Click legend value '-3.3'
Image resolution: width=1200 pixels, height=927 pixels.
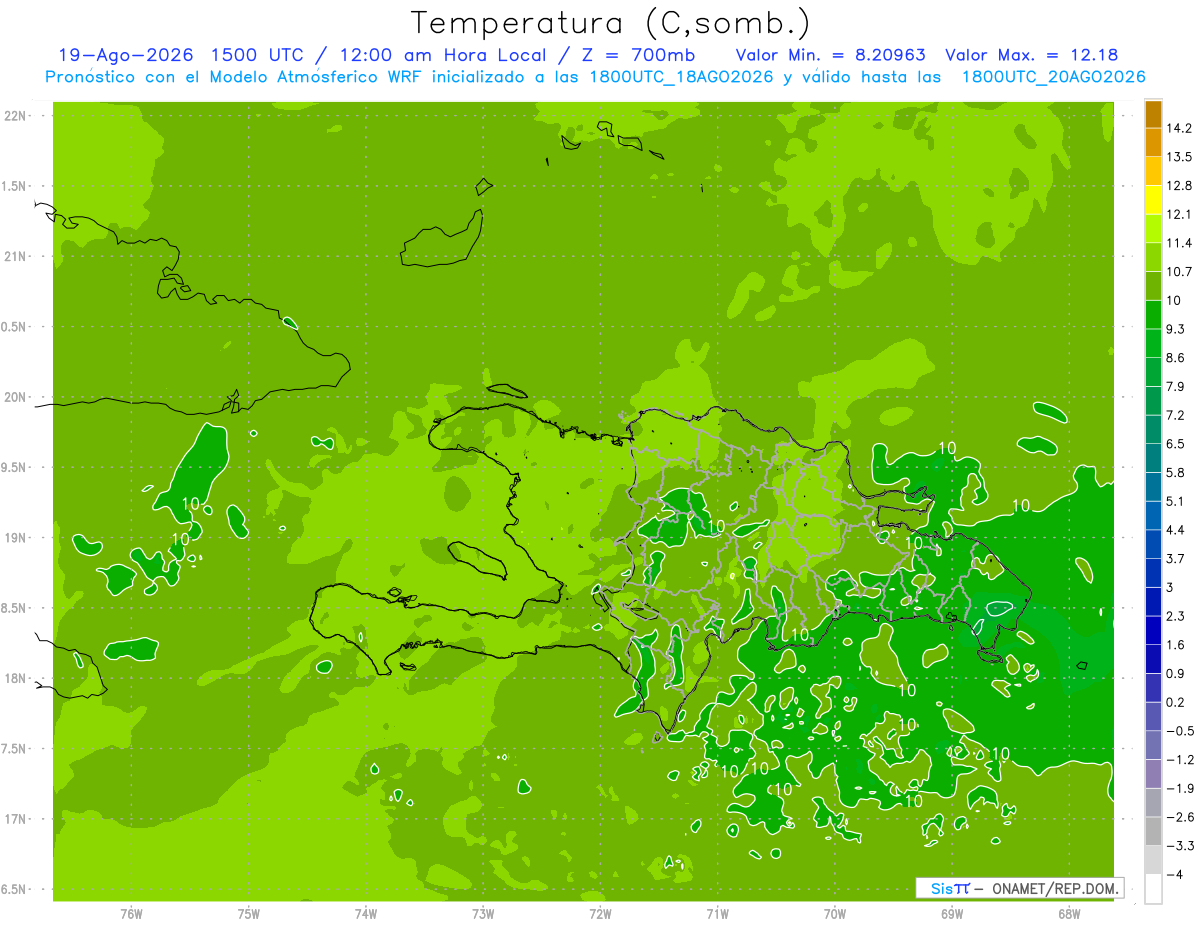[1179, 846]
